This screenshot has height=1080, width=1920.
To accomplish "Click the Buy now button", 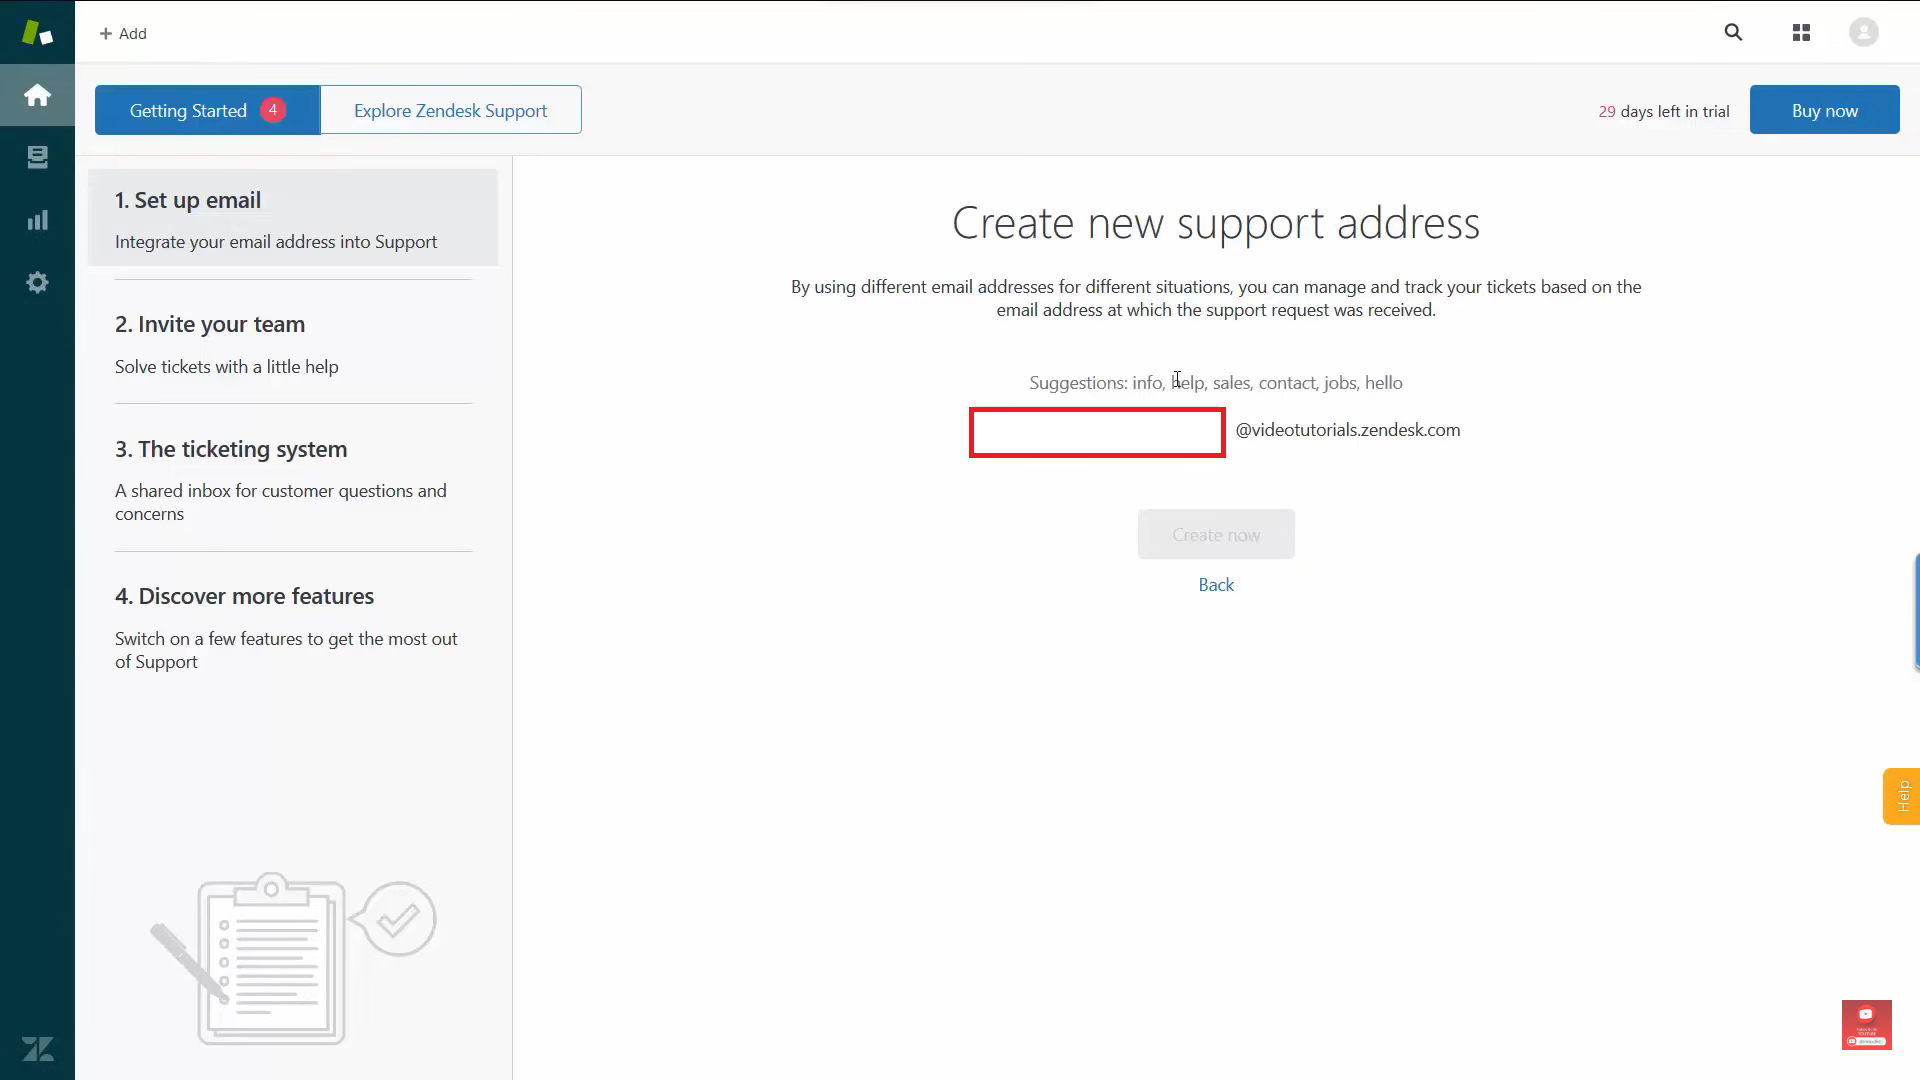I will [1824, 110].
